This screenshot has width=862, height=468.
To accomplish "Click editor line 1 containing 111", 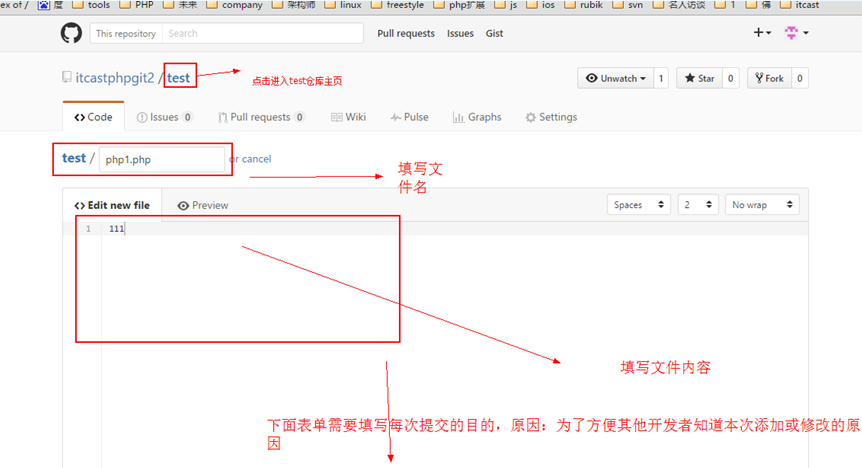I will click(455, 229).
